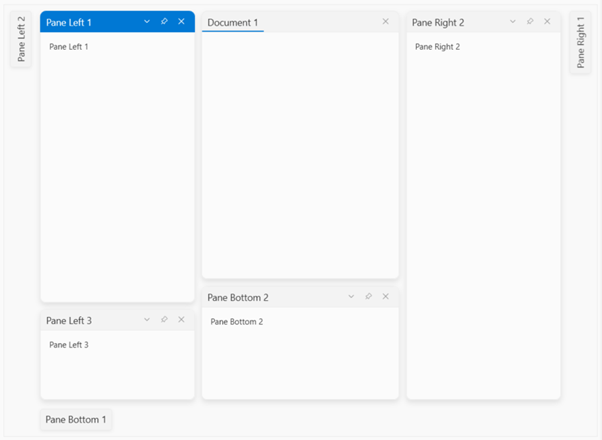Pin the Pane Bottom 2 panel
Image resolution: width=602 pixels, height=440 pixels.
click(369, 296)
